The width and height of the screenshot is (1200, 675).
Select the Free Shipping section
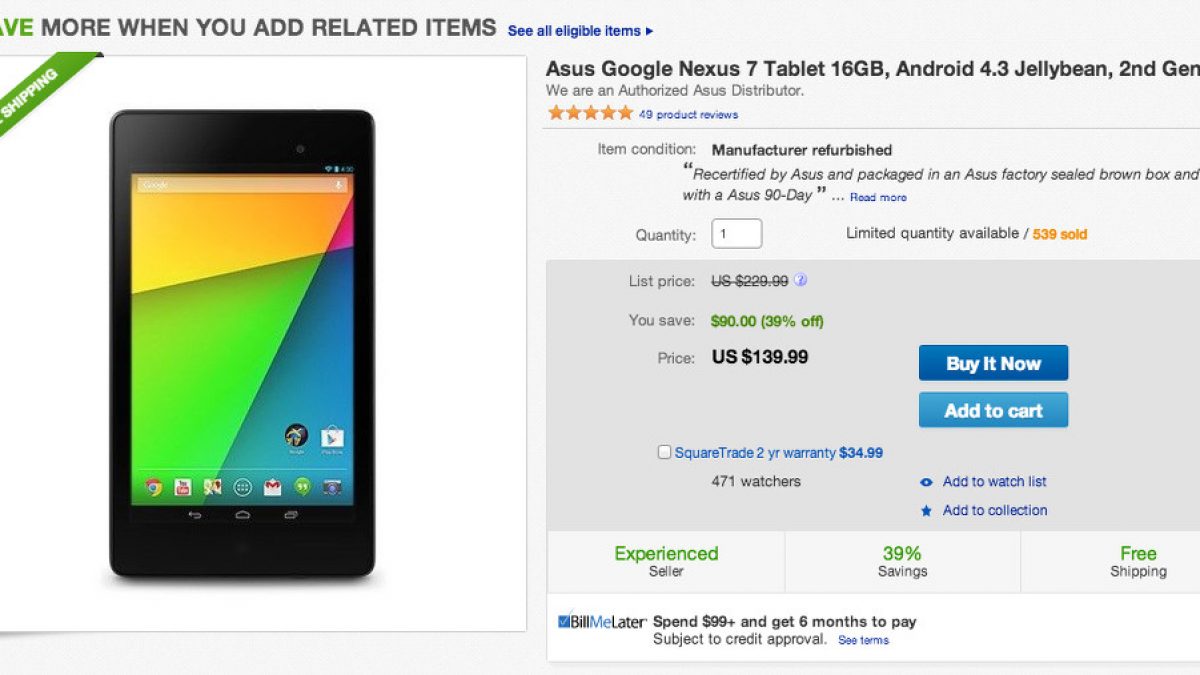tap(1138, 561)
